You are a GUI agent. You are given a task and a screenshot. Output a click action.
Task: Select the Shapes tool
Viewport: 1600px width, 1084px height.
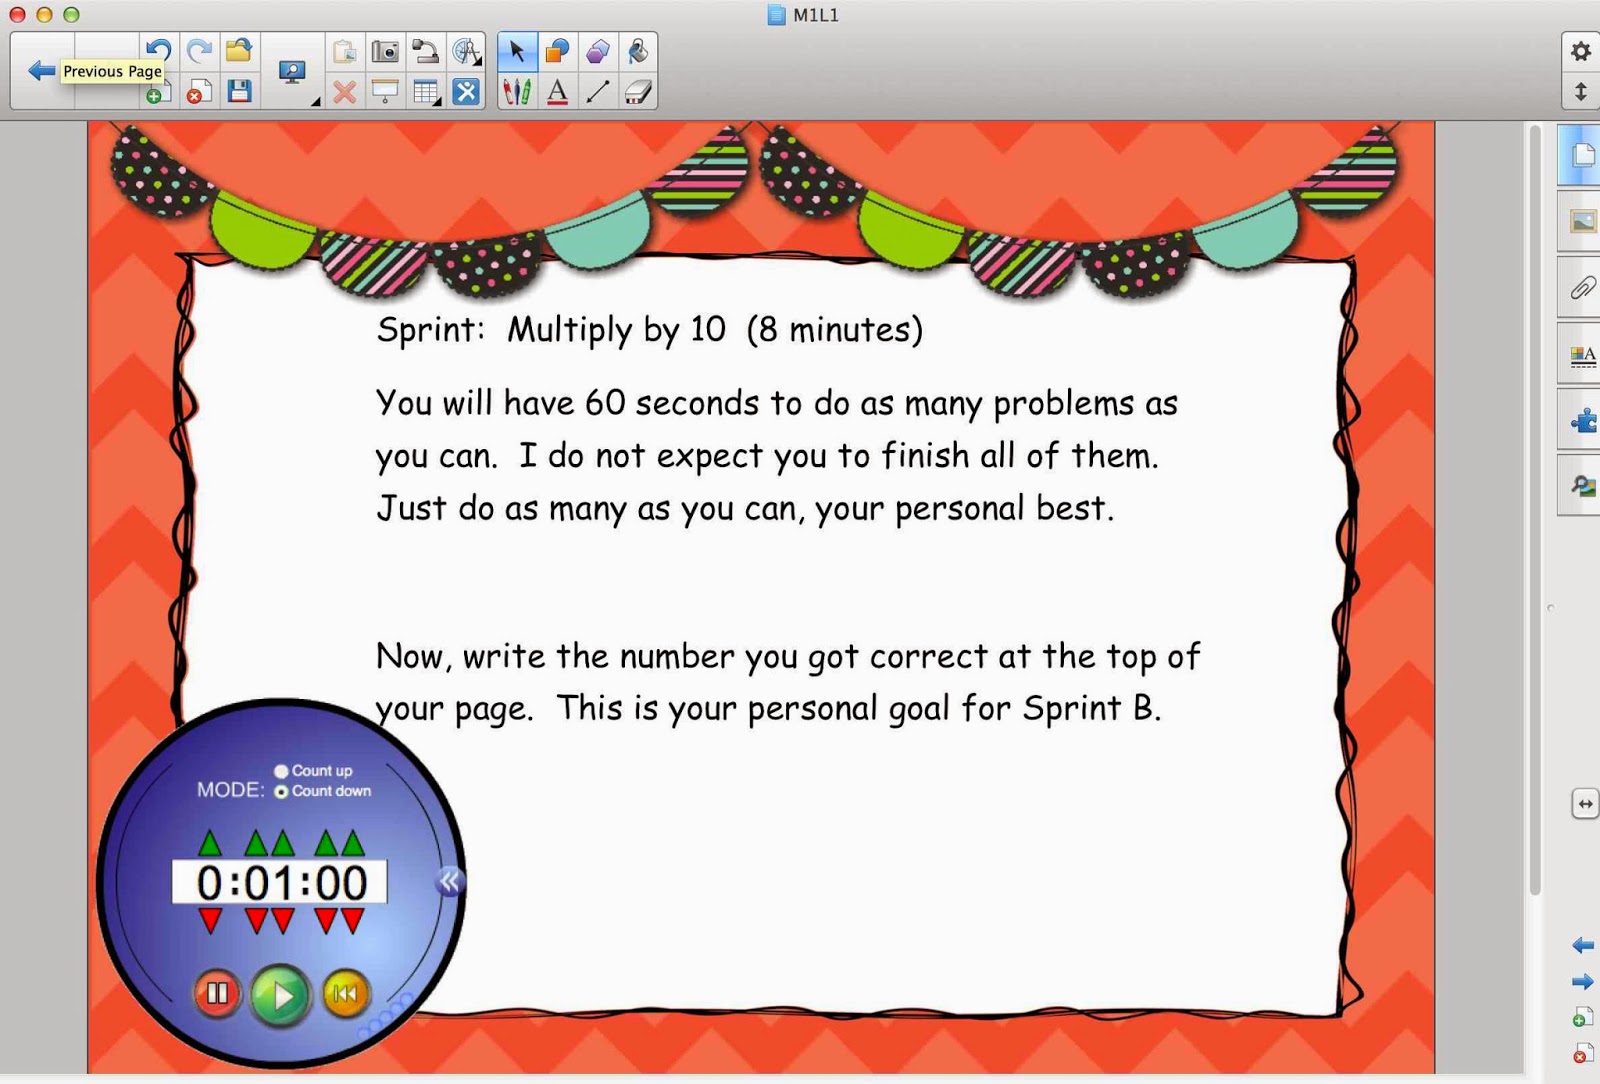557,50
